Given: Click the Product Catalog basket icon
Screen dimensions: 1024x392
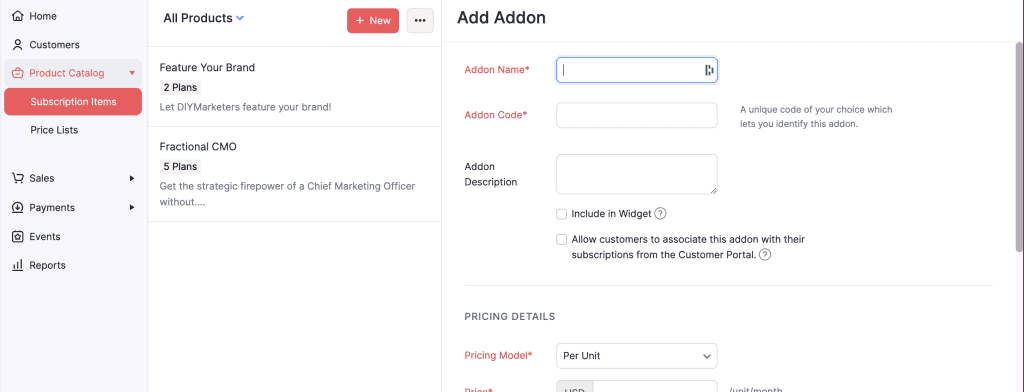Looking at the screenshot, I should (18, 73).
